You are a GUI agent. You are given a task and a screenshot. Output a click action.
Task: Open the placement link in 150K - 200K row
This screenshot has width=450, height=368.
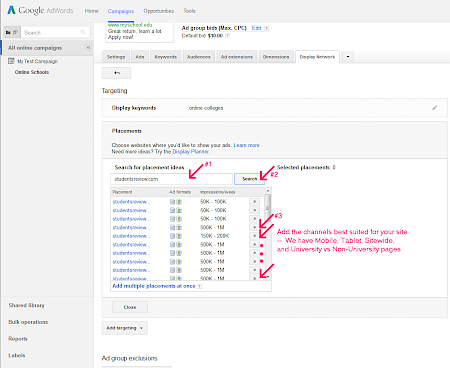pyautogui.click(x=131, y=236)
